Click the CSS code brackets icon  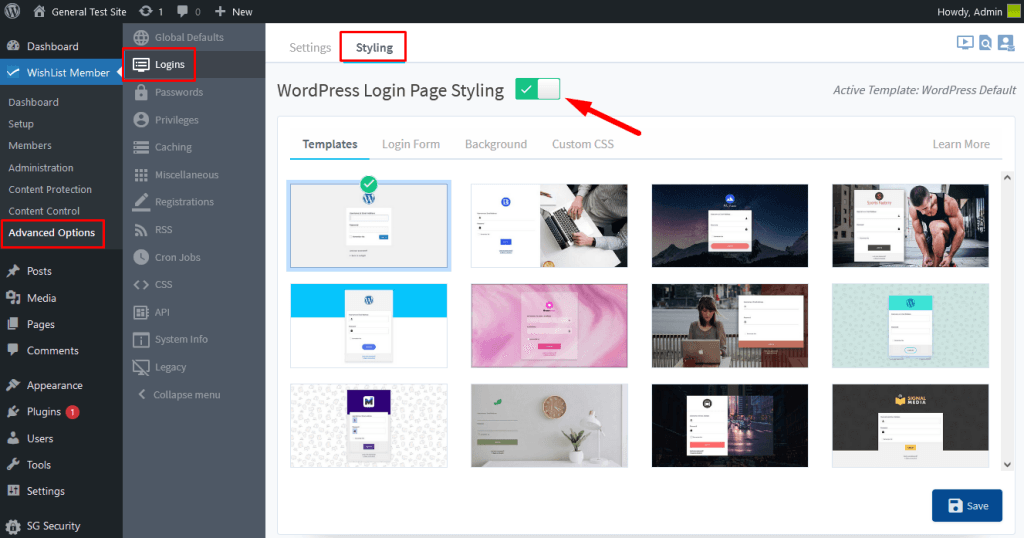(x=140, y=285)
